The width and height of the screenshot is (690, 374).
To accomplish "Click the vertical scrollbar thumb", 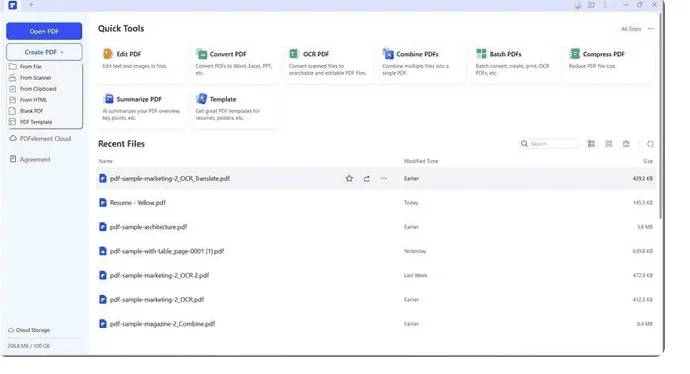I will point(661,115).
